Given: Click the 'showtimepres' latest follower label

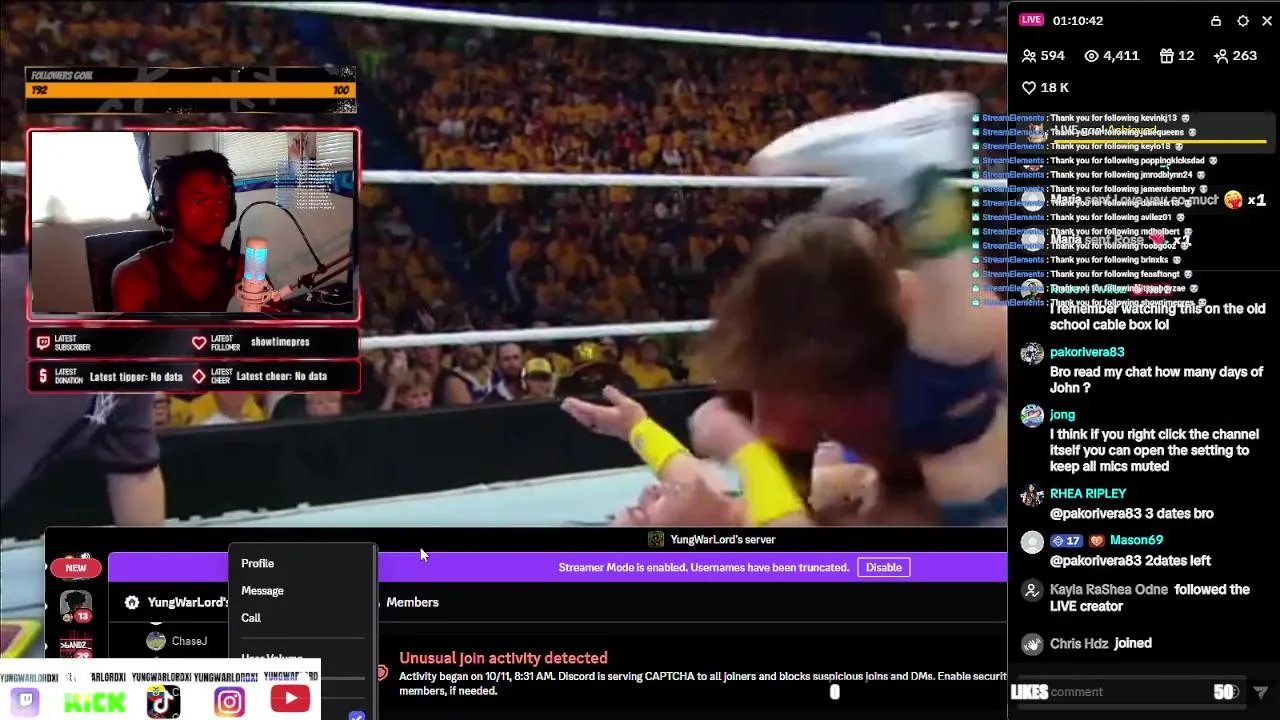Looking at the screenshot, I should [280, 342].
